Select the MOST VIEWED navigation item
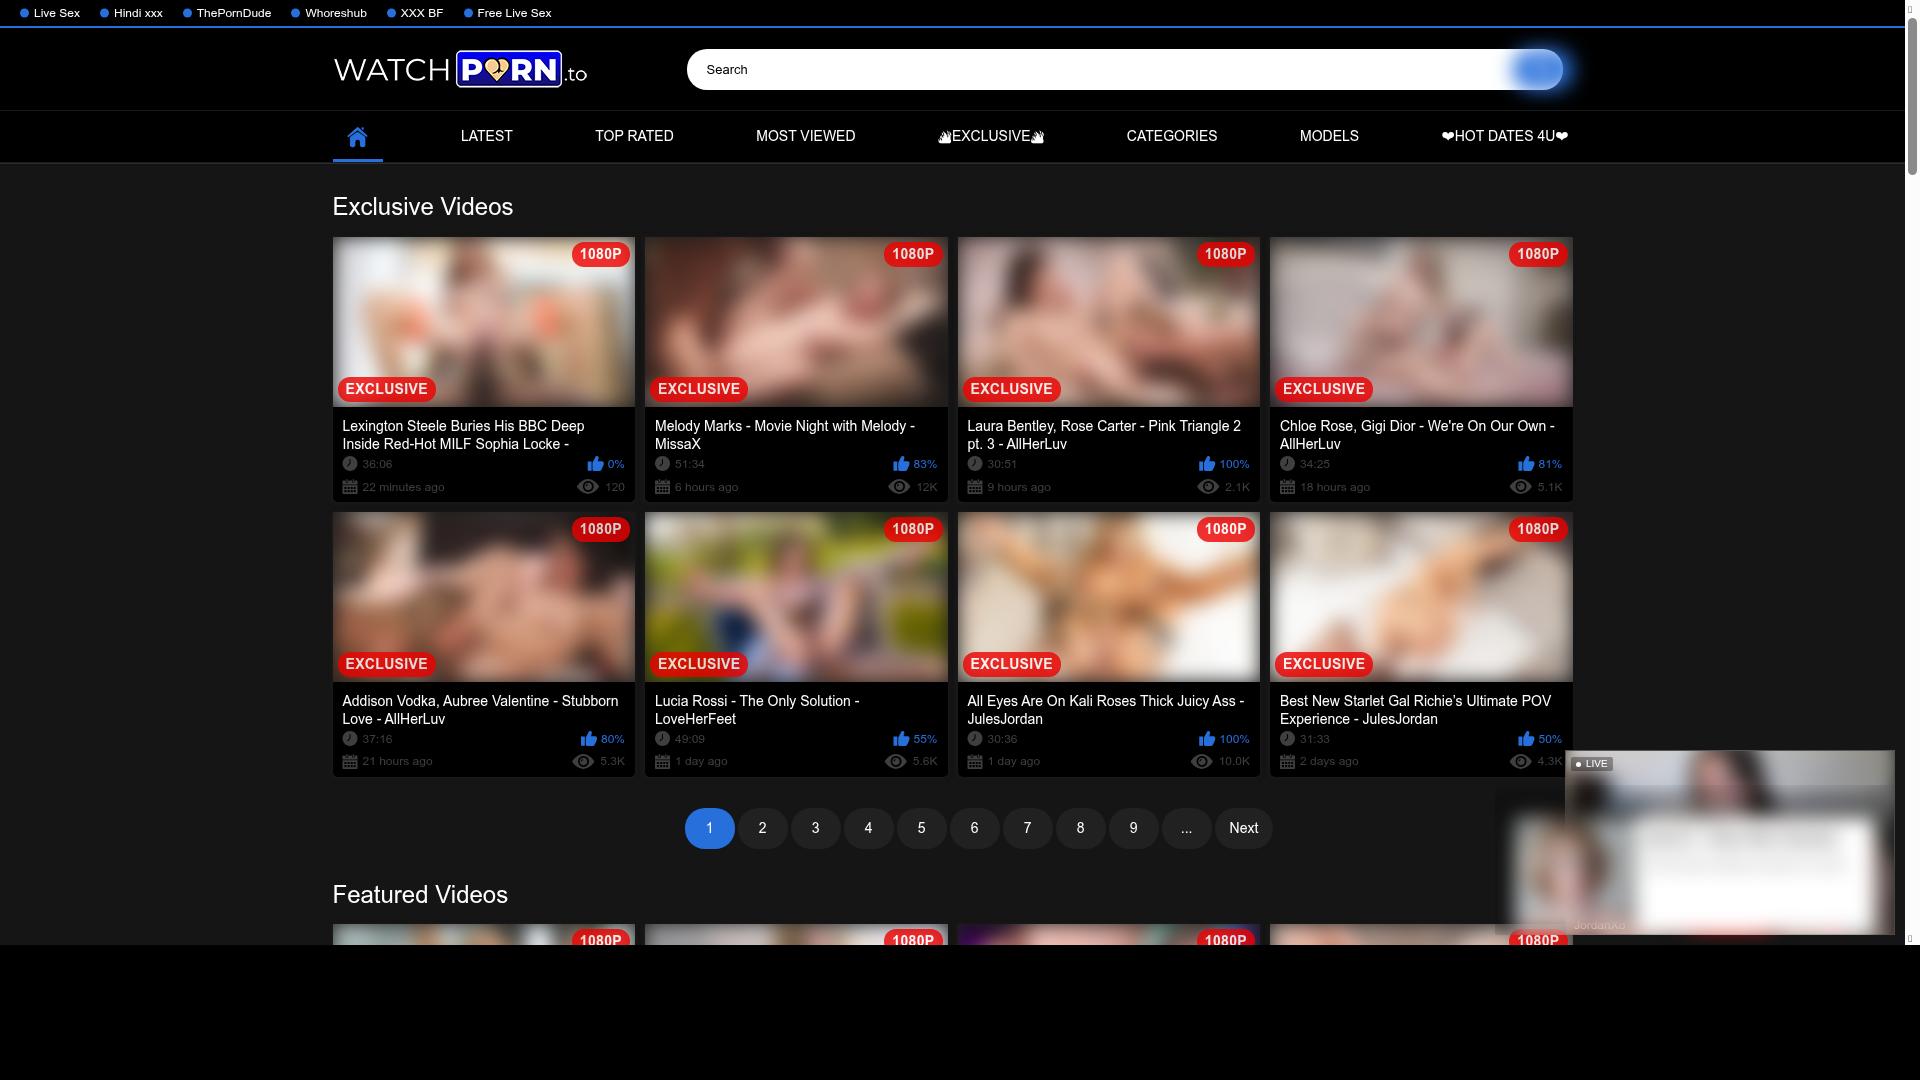The image size is (1920, 1080). 806,136
